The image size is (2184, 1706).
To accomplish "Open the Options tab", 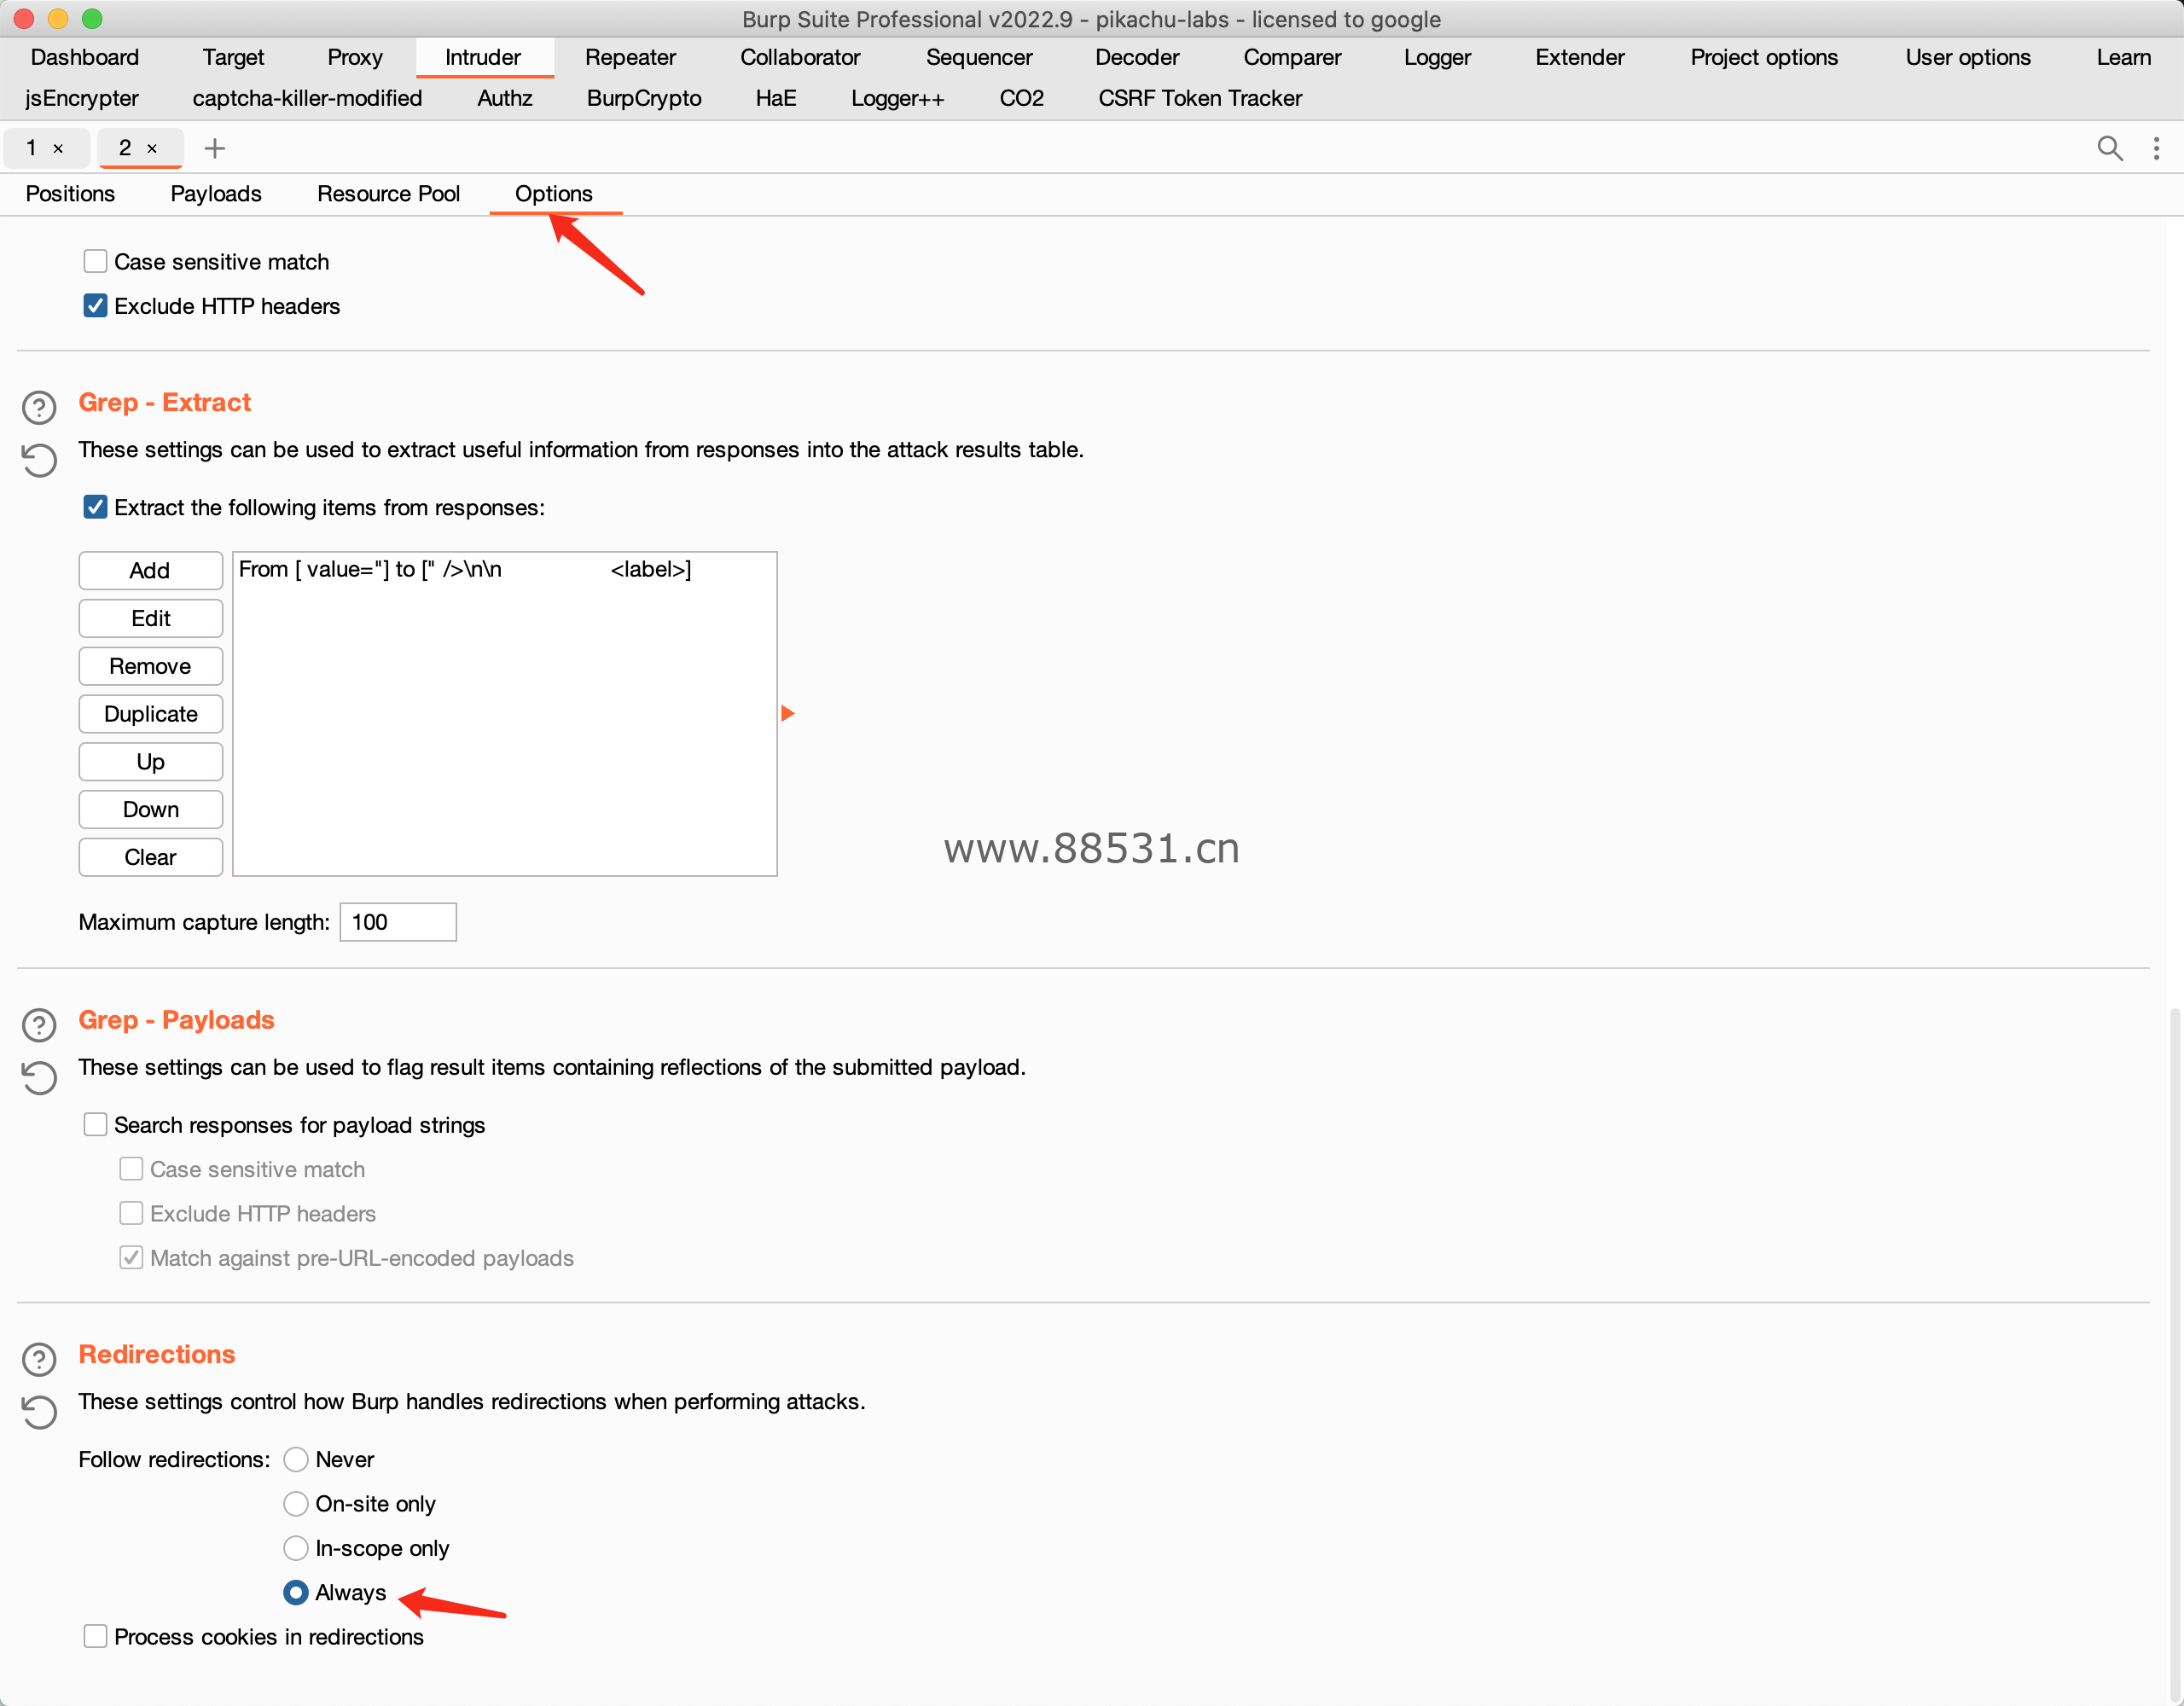I will [554, 194].
